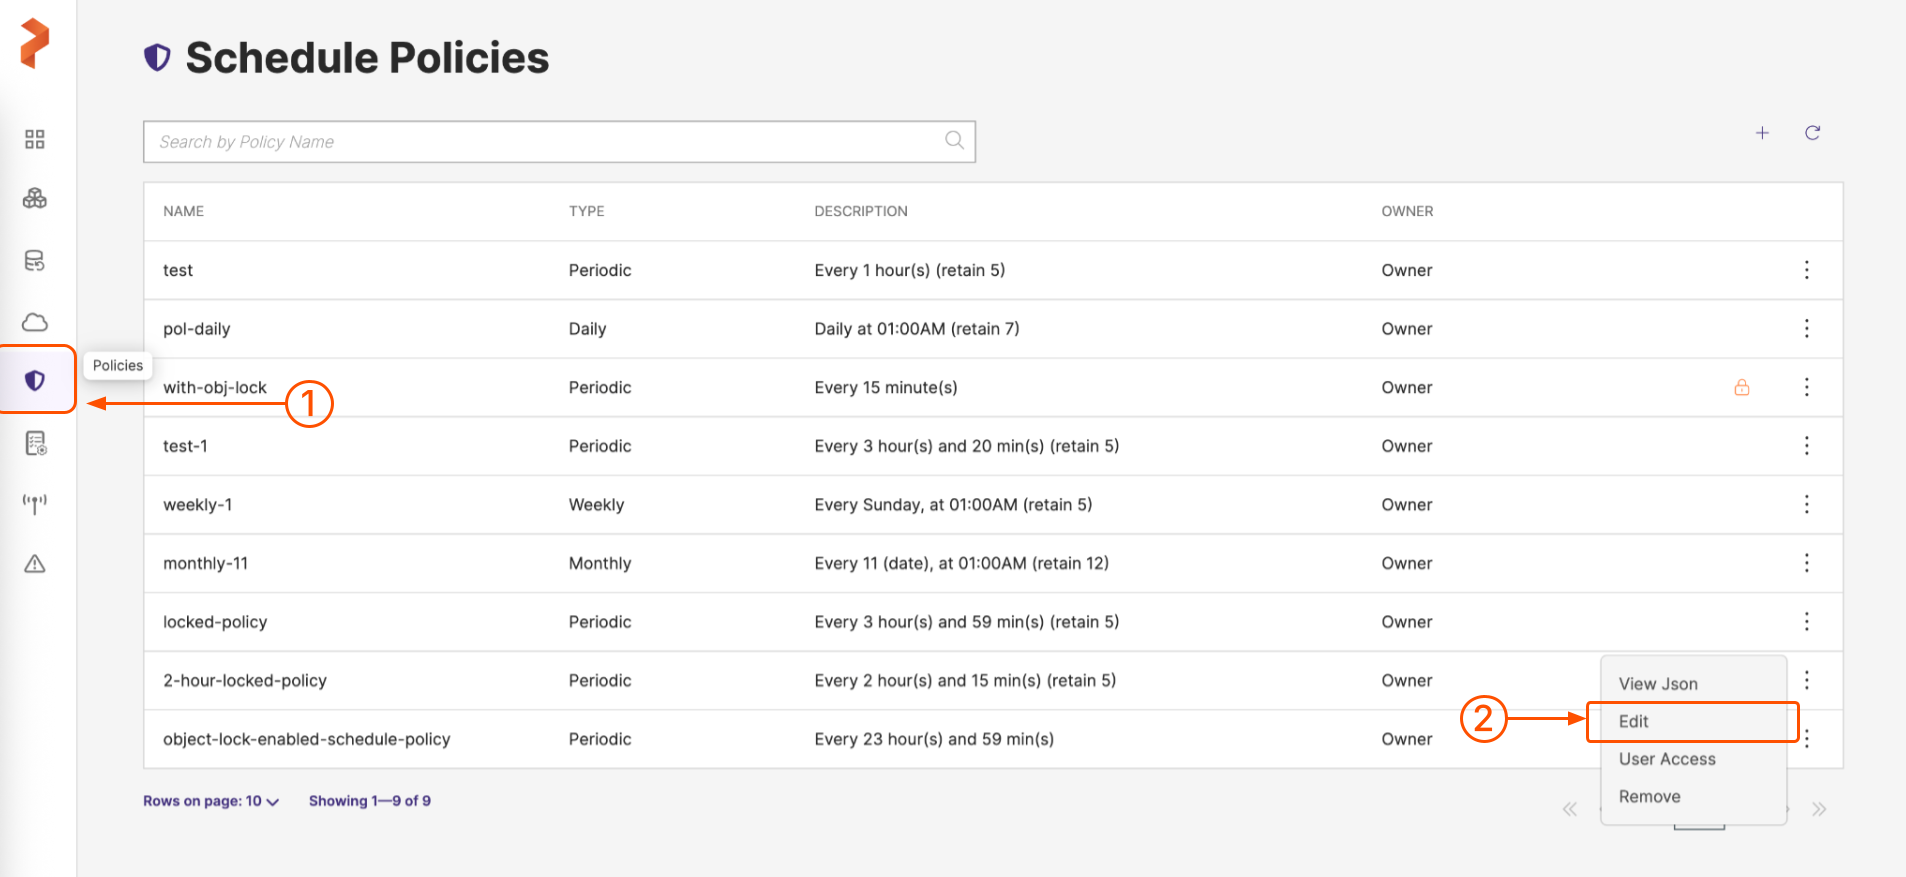Click the search magnifier icon

click(x=954, y=141)
